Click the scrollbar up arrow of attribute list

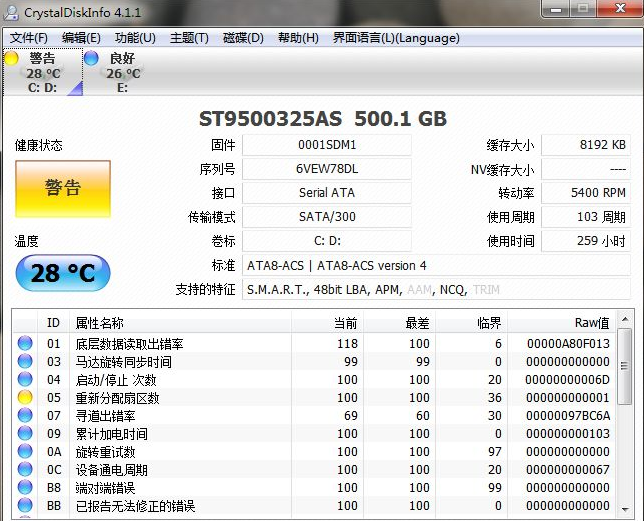(x=625, y=319)
